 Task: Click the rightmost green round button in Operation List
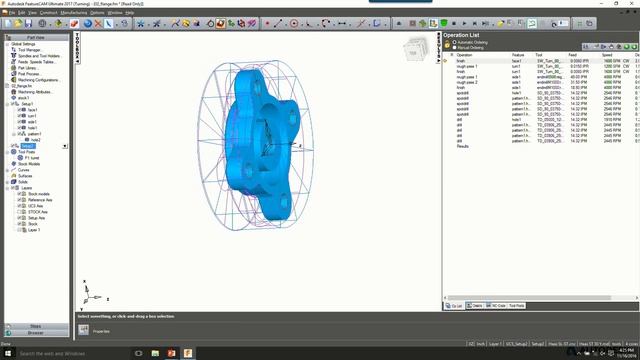pos(634,47)
